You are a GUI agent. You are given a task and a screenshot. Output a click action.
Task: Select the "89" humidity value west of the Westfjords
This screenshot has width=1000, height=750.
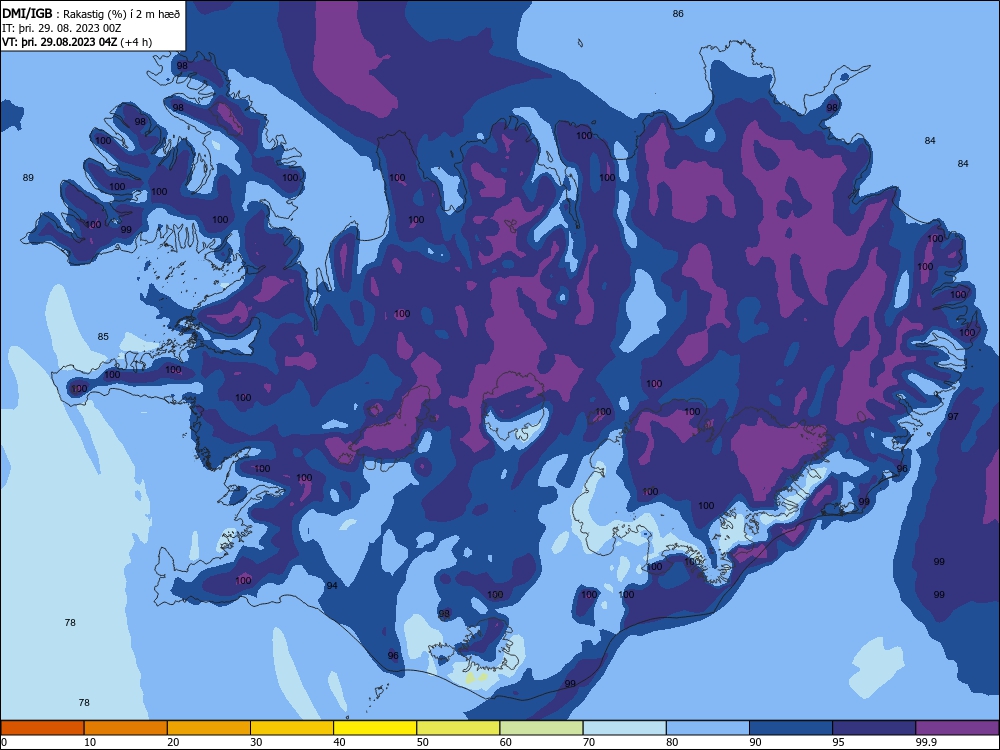[x=28, y=177]
